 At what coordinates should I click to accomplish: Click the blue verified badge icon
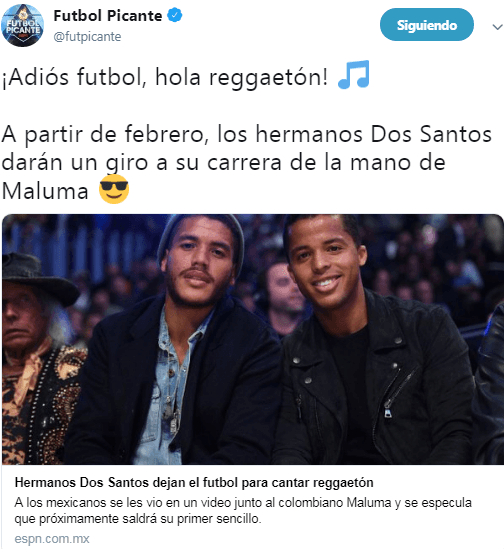(x=174, y=15)
